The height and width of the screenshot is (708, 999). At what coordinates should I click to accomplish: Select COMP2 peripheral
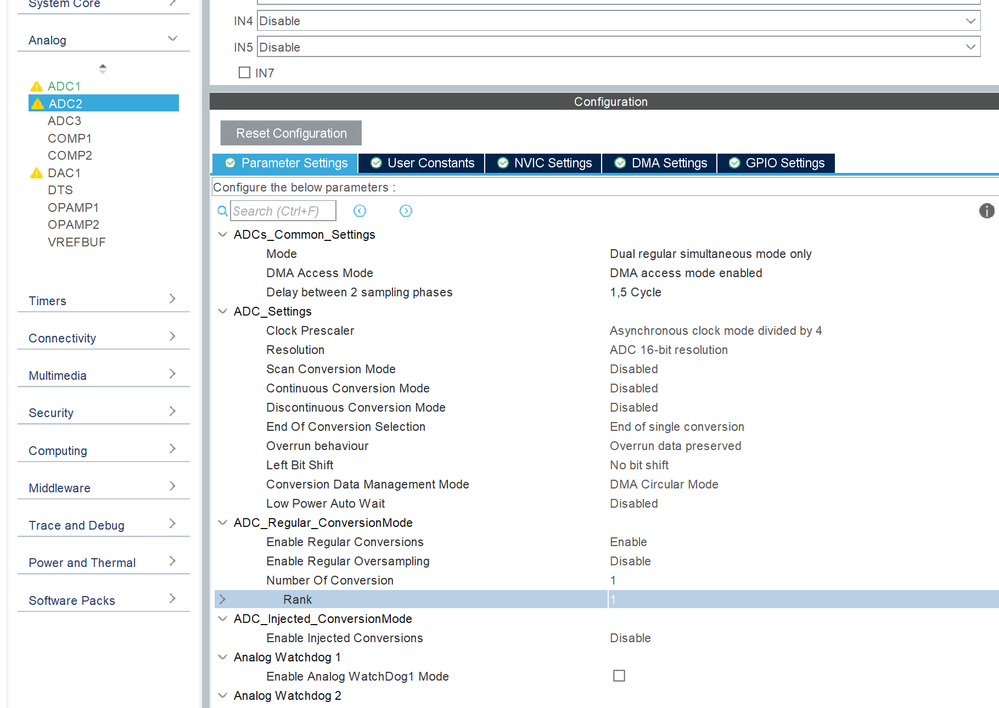(x=69, y=155)
